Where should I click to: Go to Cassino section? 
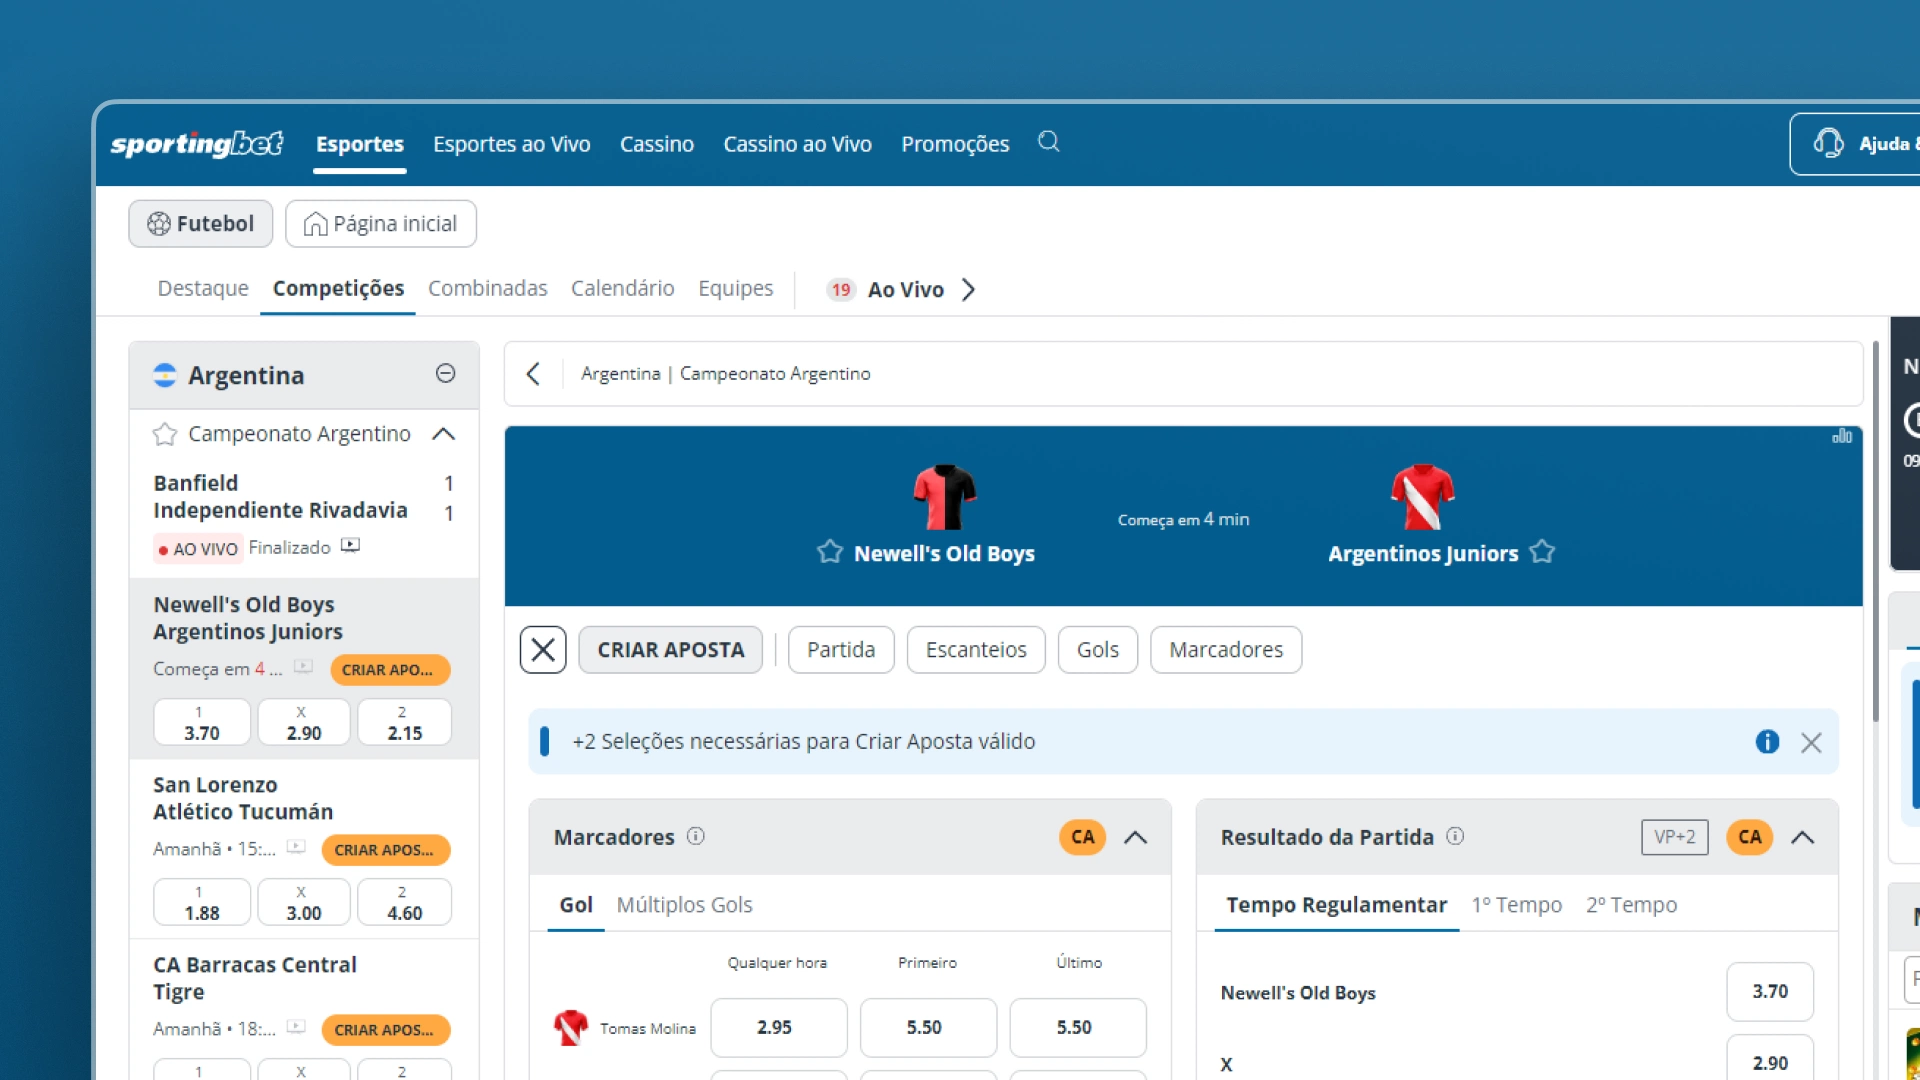657,144
